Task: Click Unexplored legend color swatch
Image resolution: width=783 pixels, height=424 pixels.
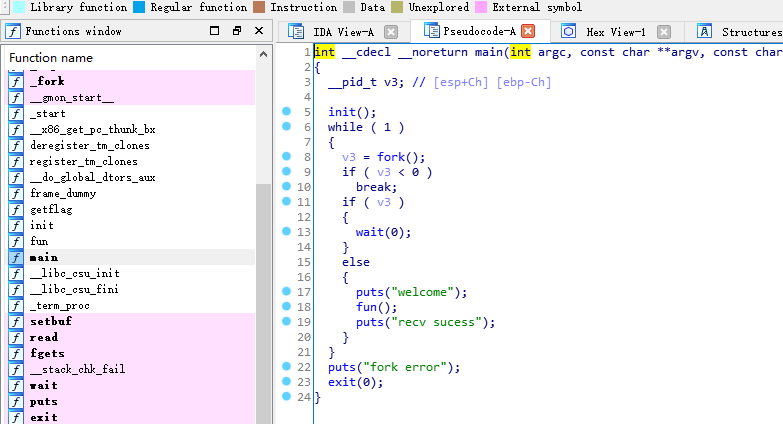Action: (397, 7)
